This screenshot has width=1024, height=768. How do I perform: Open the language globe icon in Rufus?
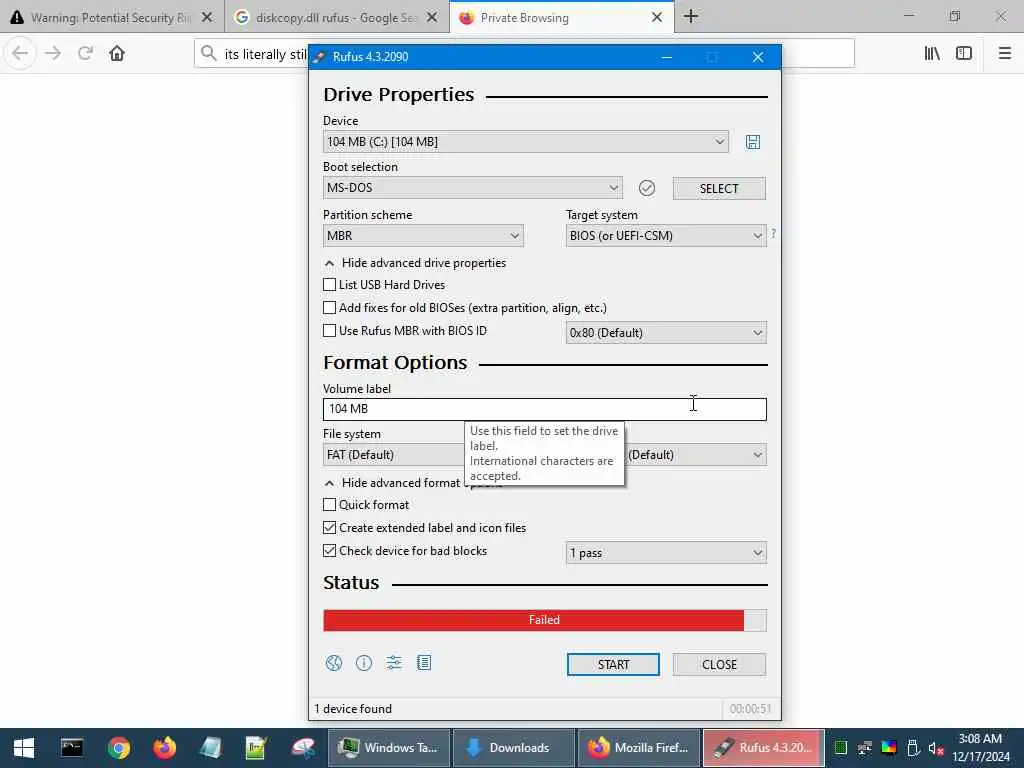[x=334, y=663]
